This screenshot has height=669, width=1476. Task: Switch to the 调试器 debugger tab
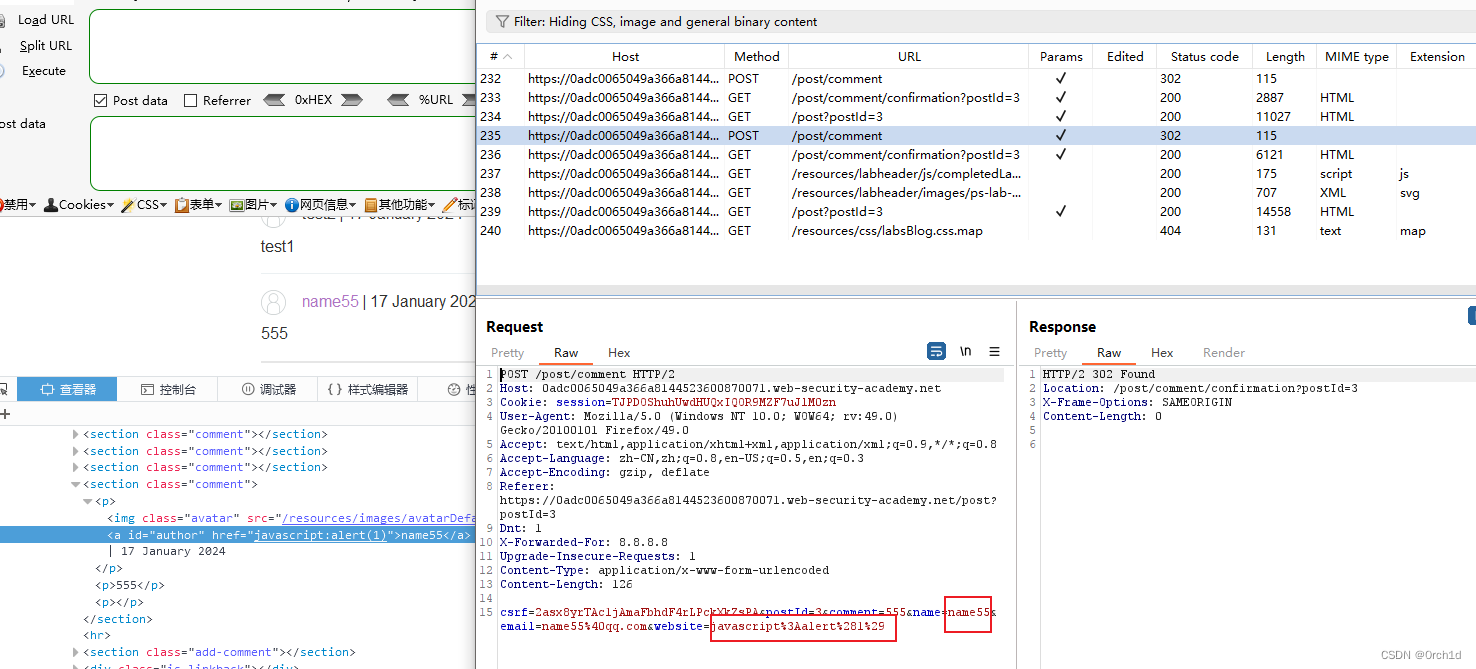point(268,389)
